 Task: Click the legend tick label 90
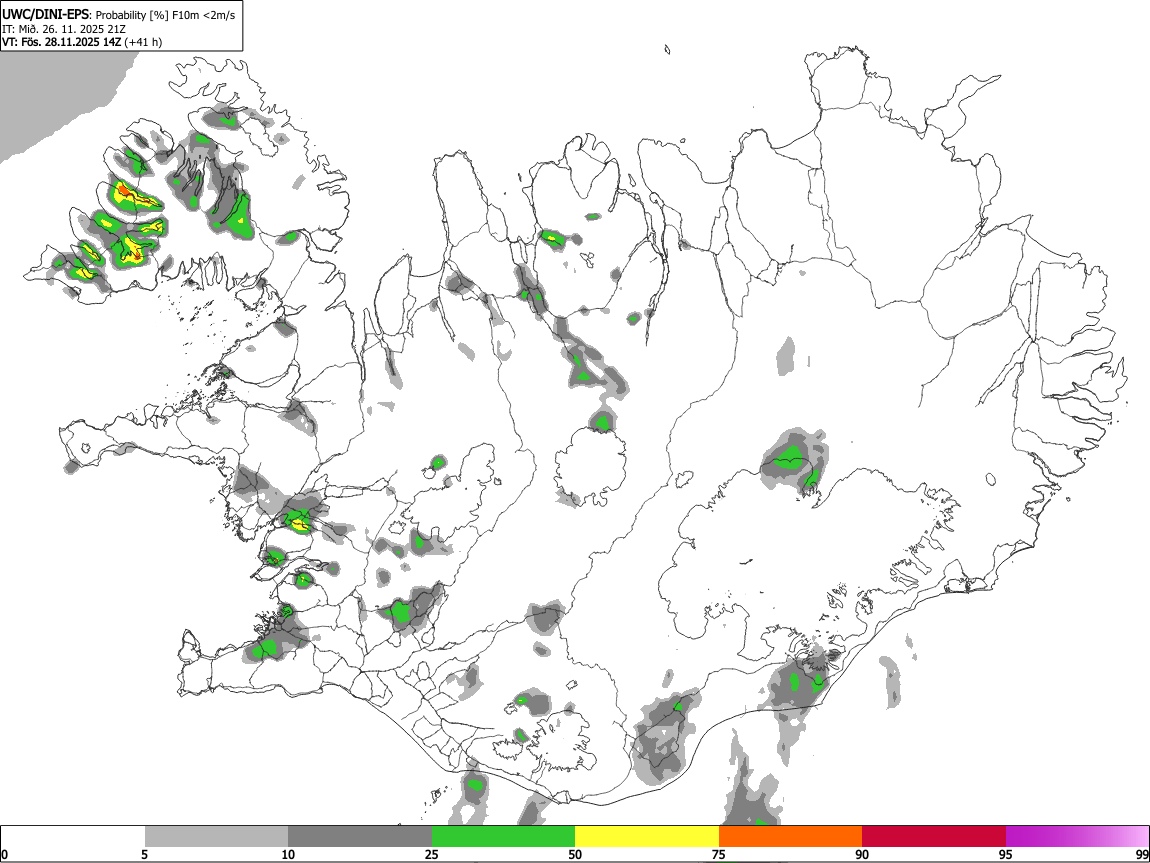862,854
